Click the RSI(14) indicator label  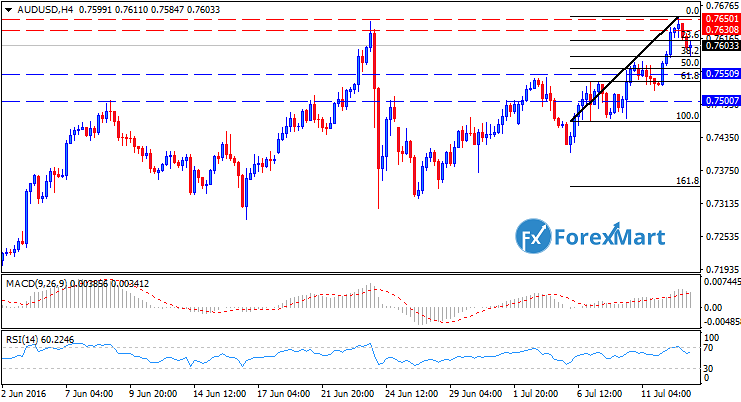[x=24, y=342]
